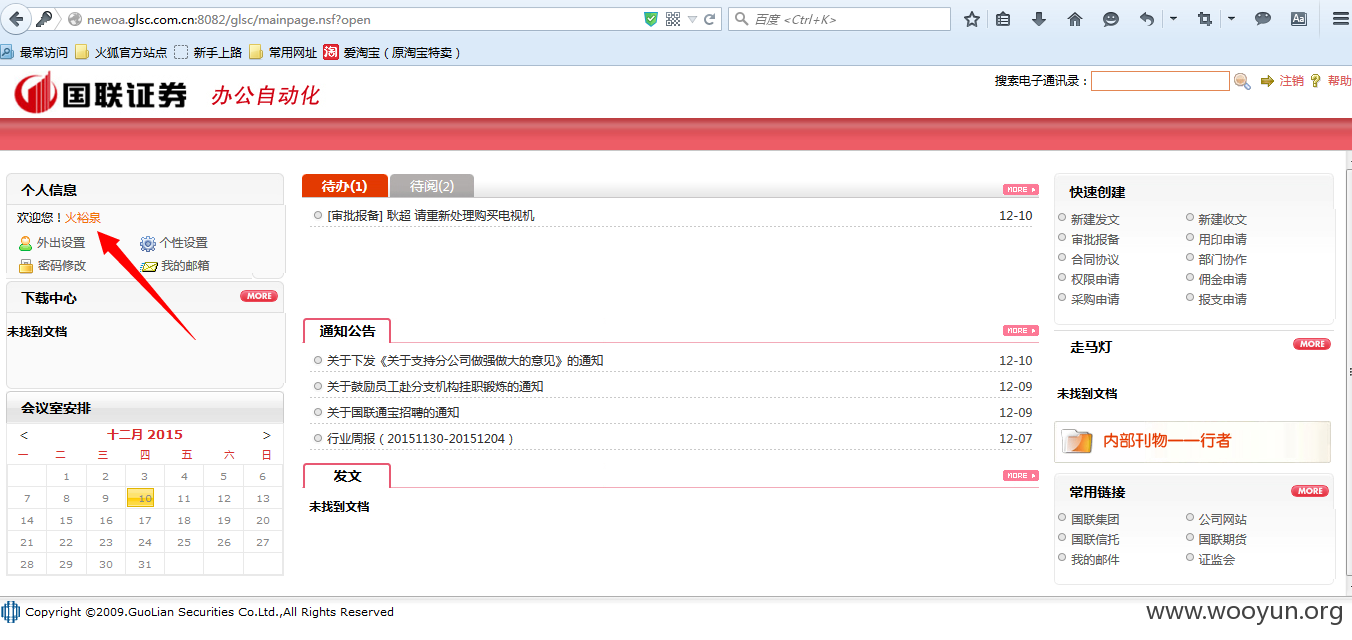Image resolution: width=1352 pixels, height=640 pixels.
Task: Click the Ad blocker toolbar icon
Action: click(x=1299, y=19)
